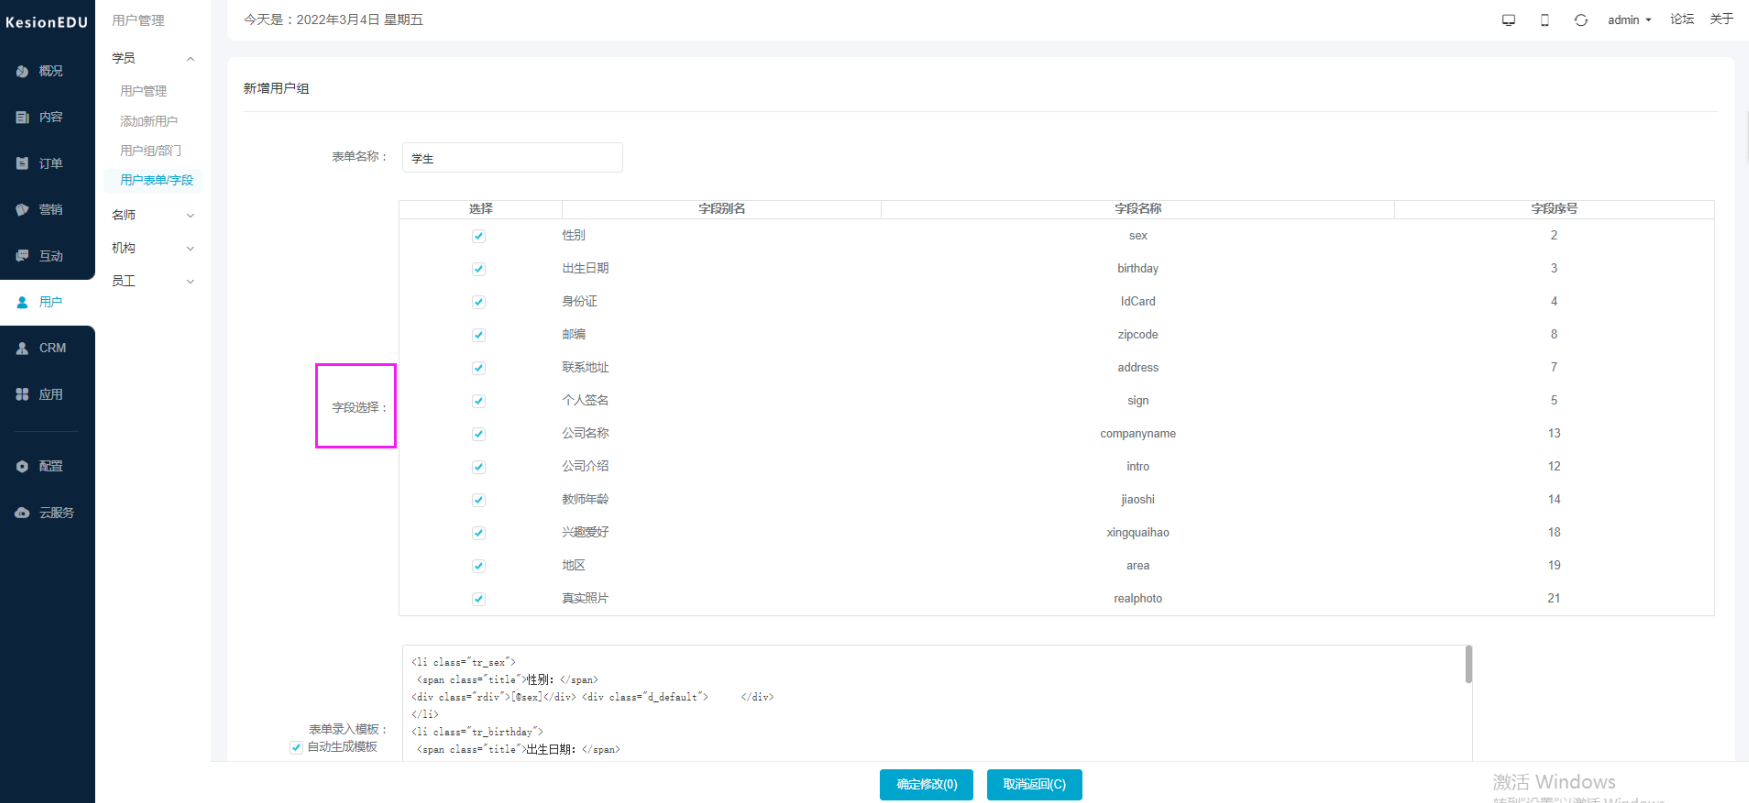Click the page vertical scrollbar
The width and height of the screenshot is (1749, 803).
point(1746,135)
